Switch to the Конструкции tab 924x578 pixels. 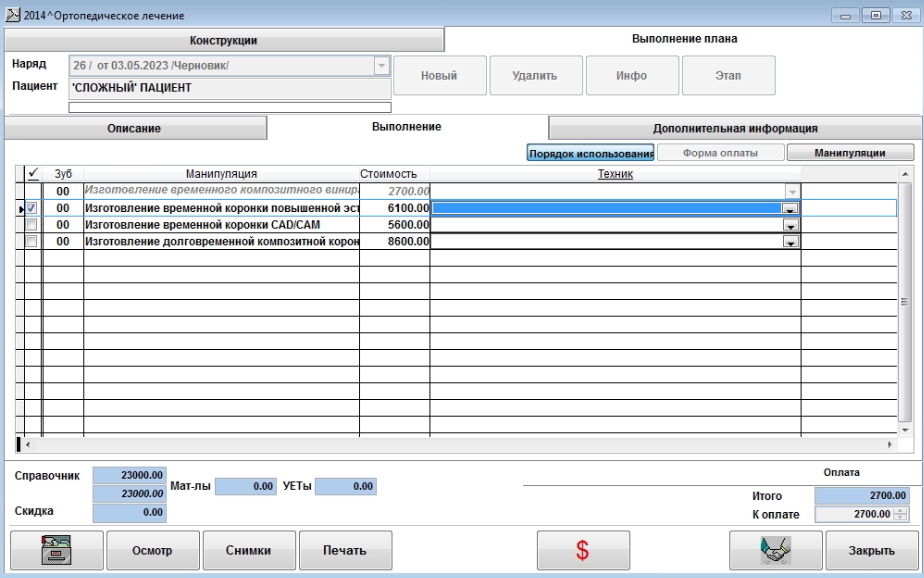pos(224,40)
